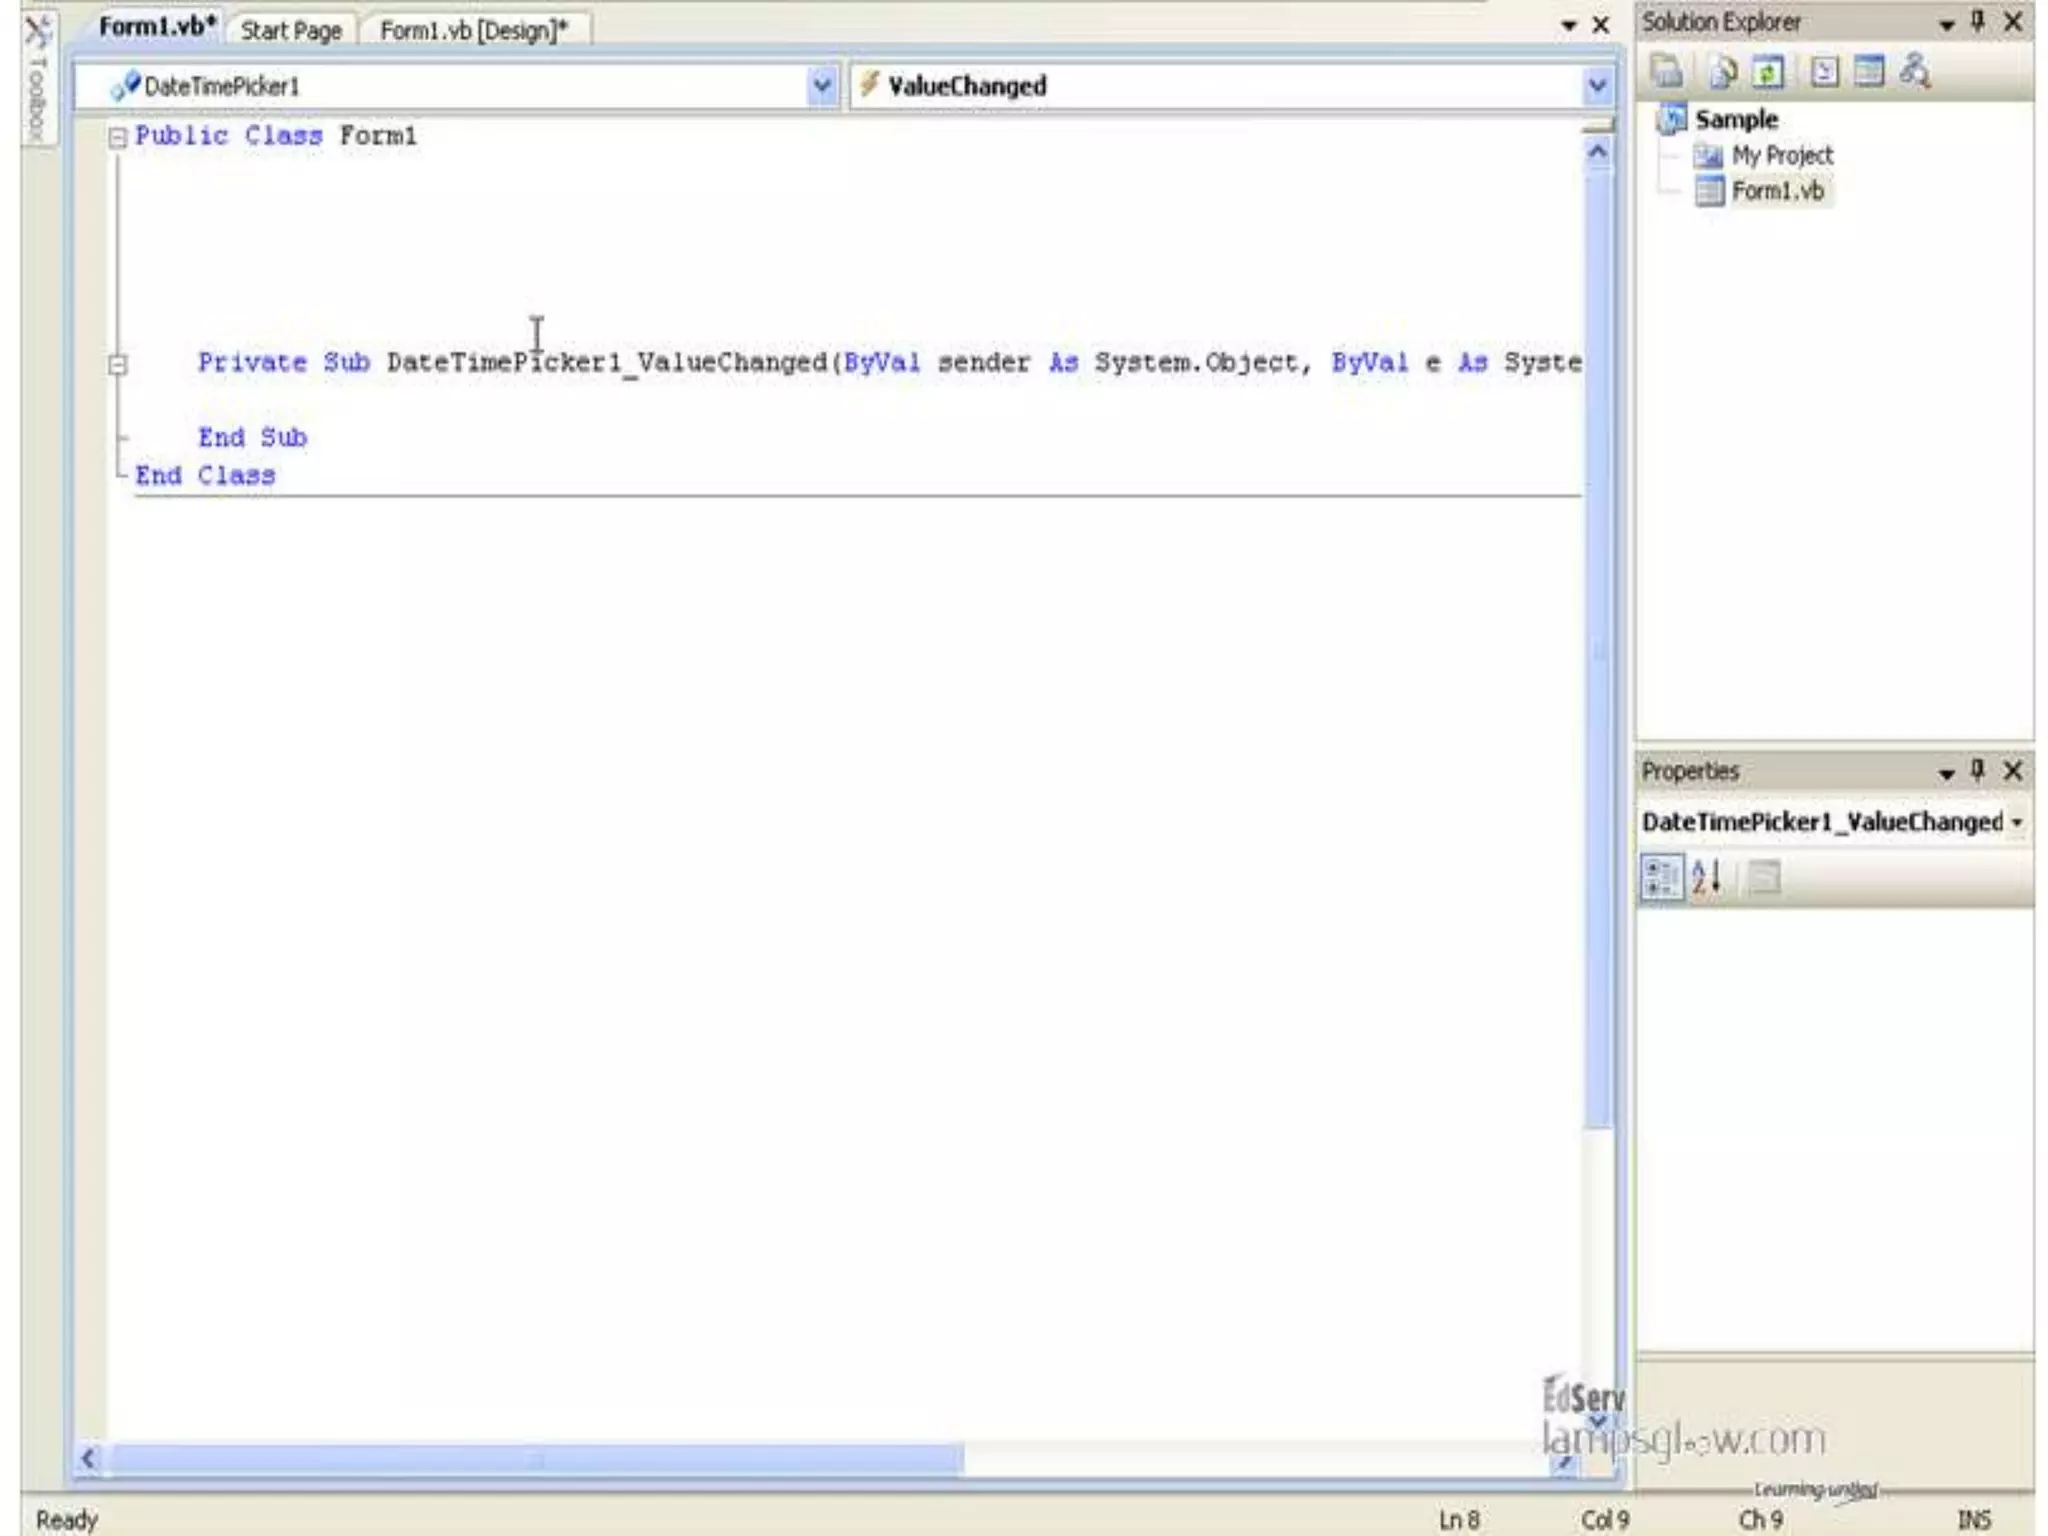Open the active documents list dropdown arrow
2048x1536 pixels.
pos(1568,26)
